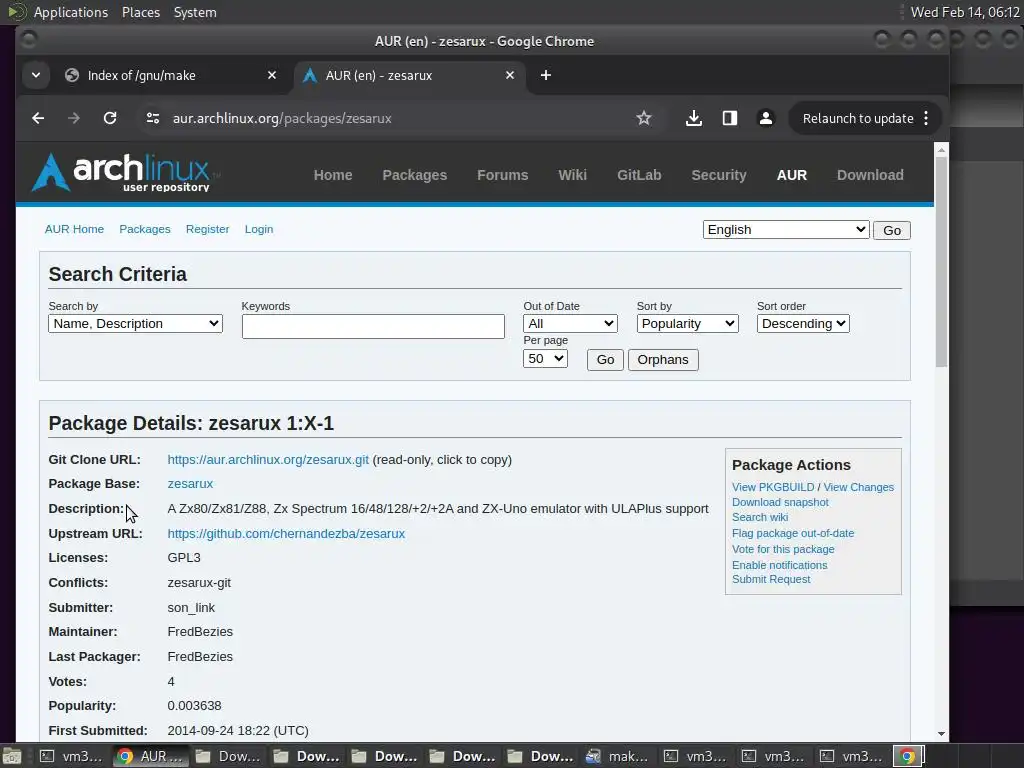1024x768 pixels.
Task: Open the mak... taskbar window item
Action: [617, 756]
